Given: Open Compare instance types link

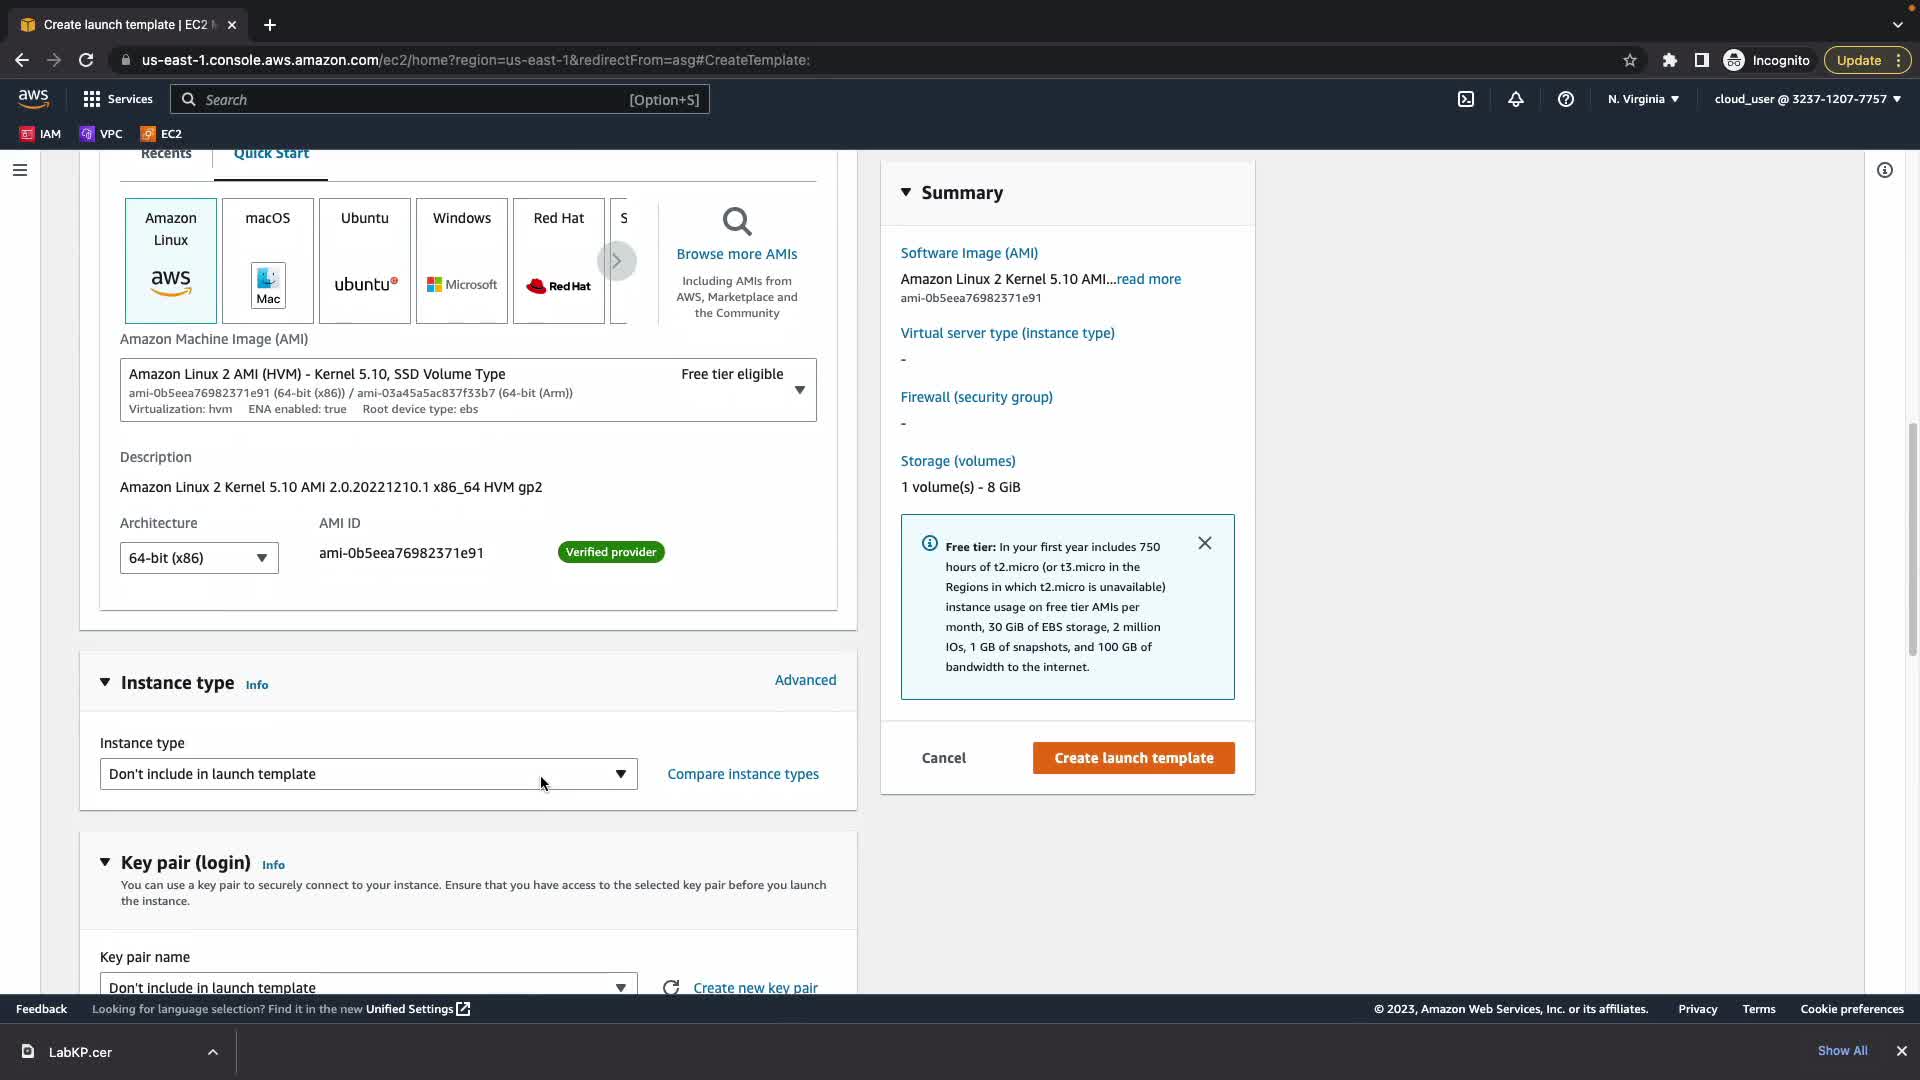Looking at the screenshot, I should tap(742, 774).
